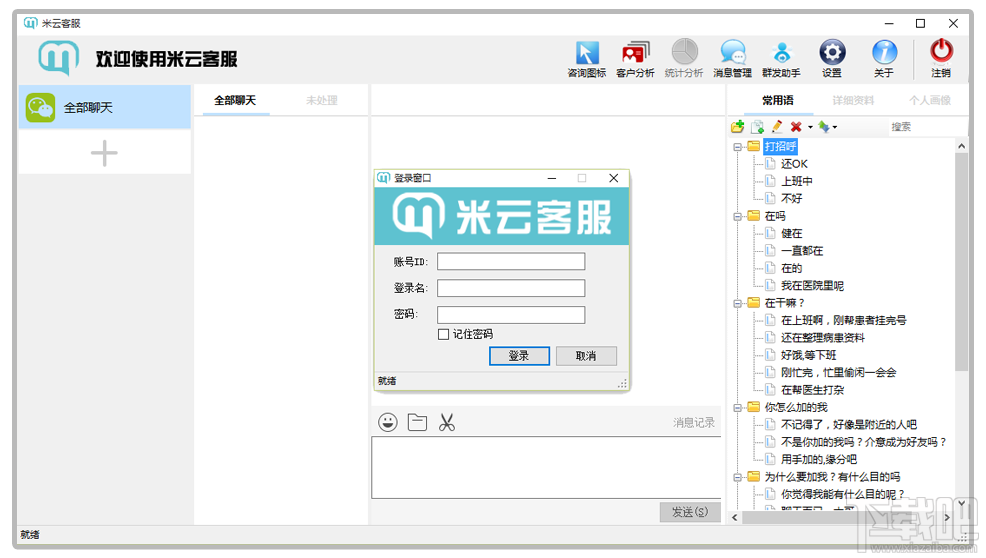The height and width of the screenshot is (558, 986).
Task: Open the 咨询图标 toolbar icon
Action: (x=587, y=59)
